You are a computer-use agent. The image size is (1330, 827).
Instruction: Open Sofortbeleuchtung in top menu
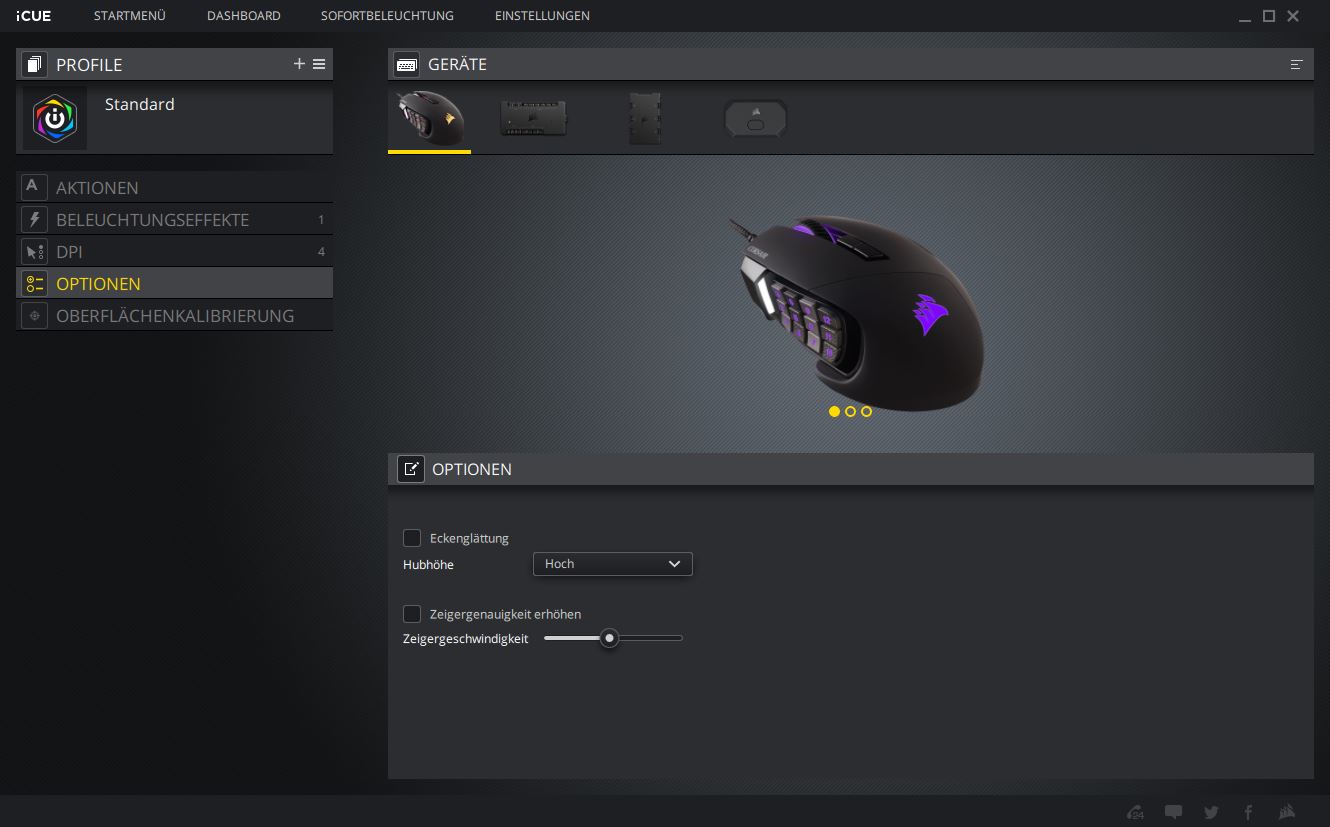(387, 16)
